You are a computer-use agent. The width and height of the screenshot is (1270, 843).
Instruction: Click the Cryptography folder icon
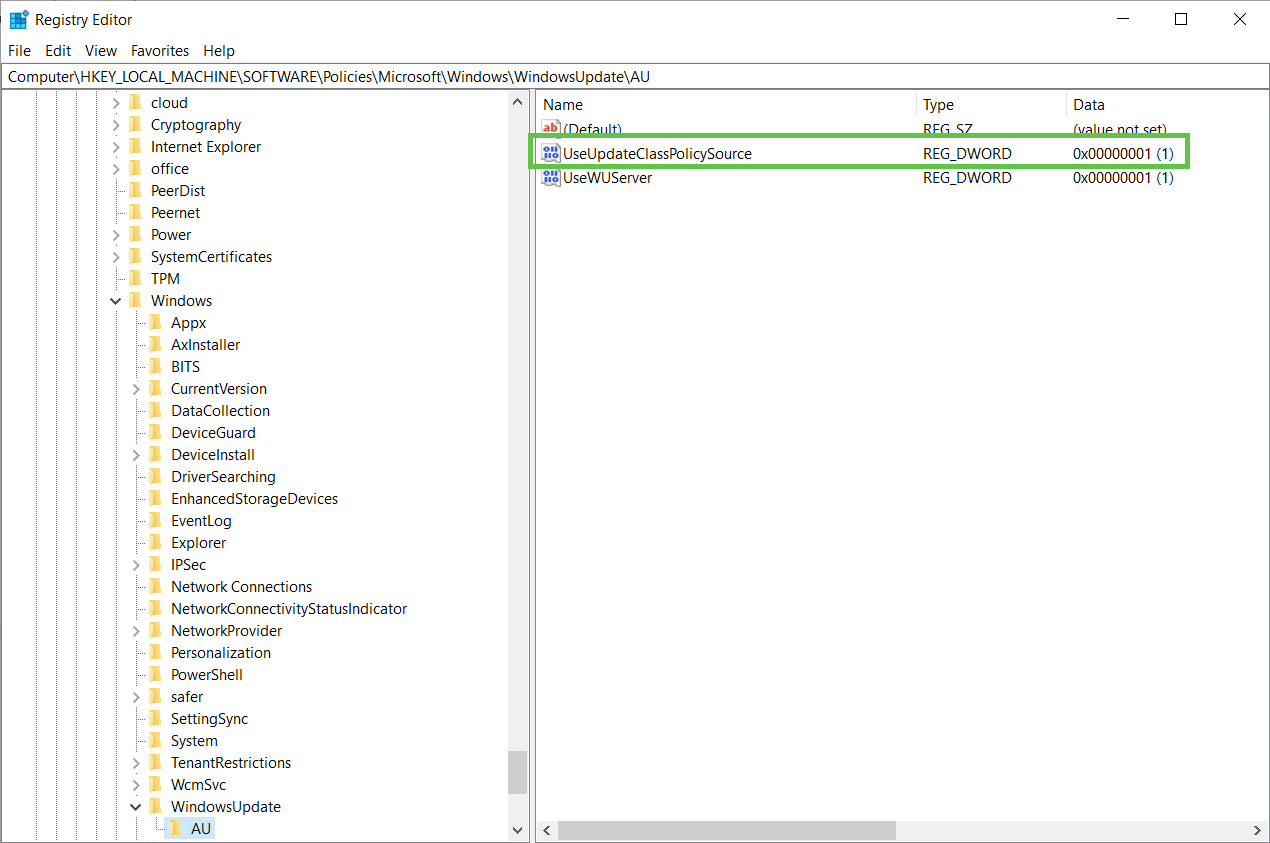[135, 124]
